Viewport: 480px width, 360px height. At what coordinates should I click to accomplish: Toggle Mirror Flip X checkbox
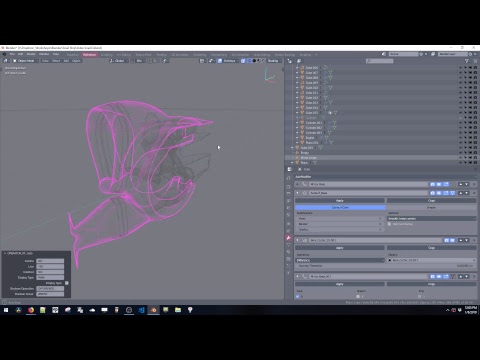pos(419,296)
